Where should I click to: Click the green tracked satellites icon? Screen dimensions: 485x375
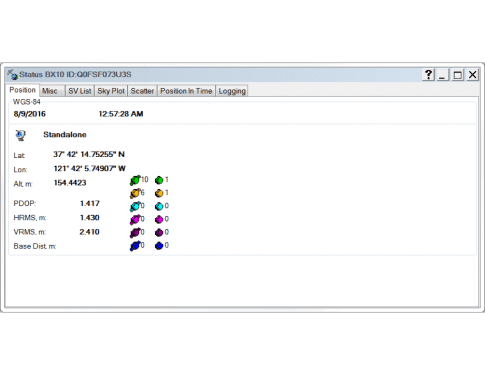tap(135, 180)
